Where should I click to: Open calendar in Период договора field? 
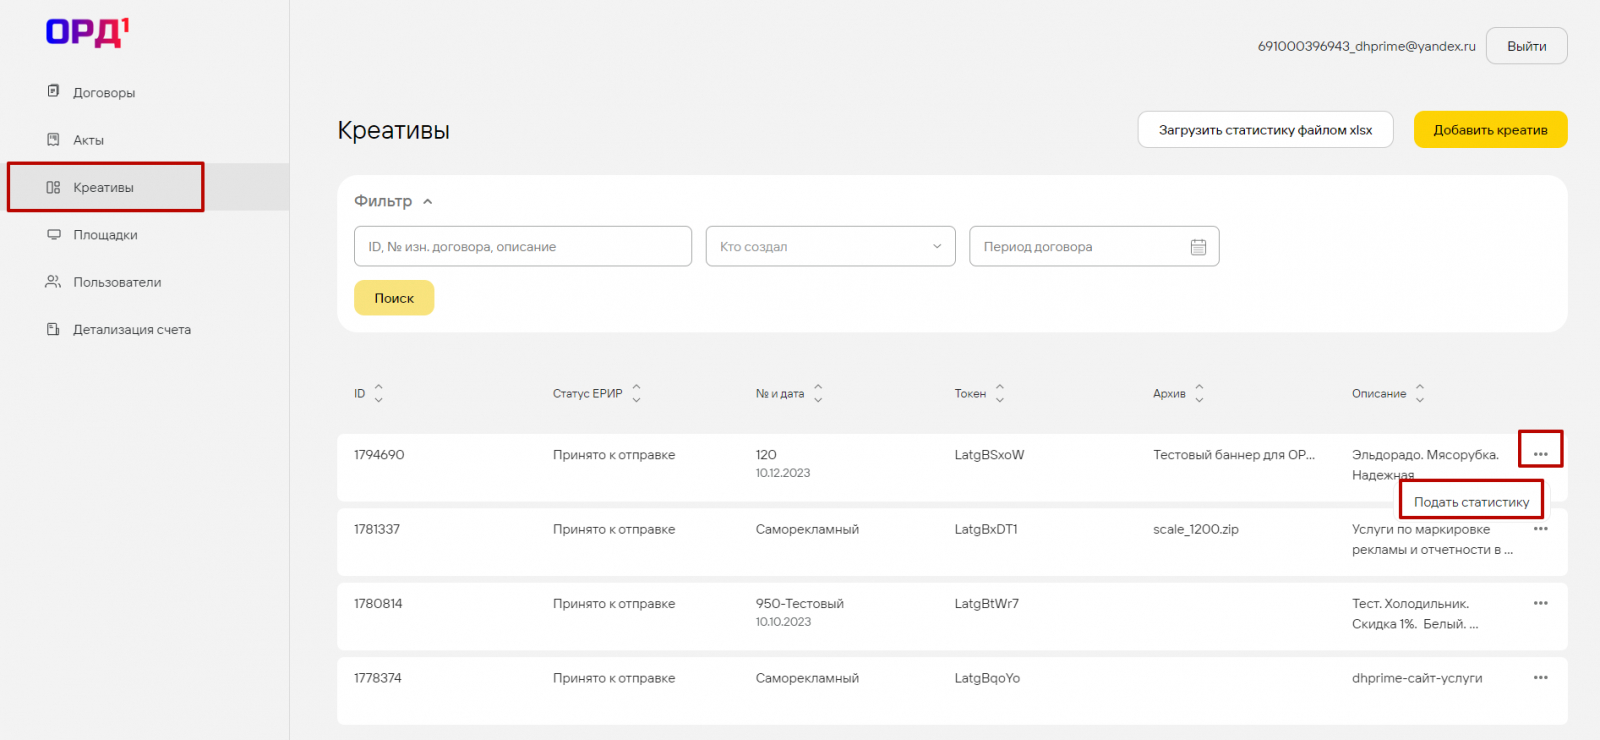[1198, 247]
